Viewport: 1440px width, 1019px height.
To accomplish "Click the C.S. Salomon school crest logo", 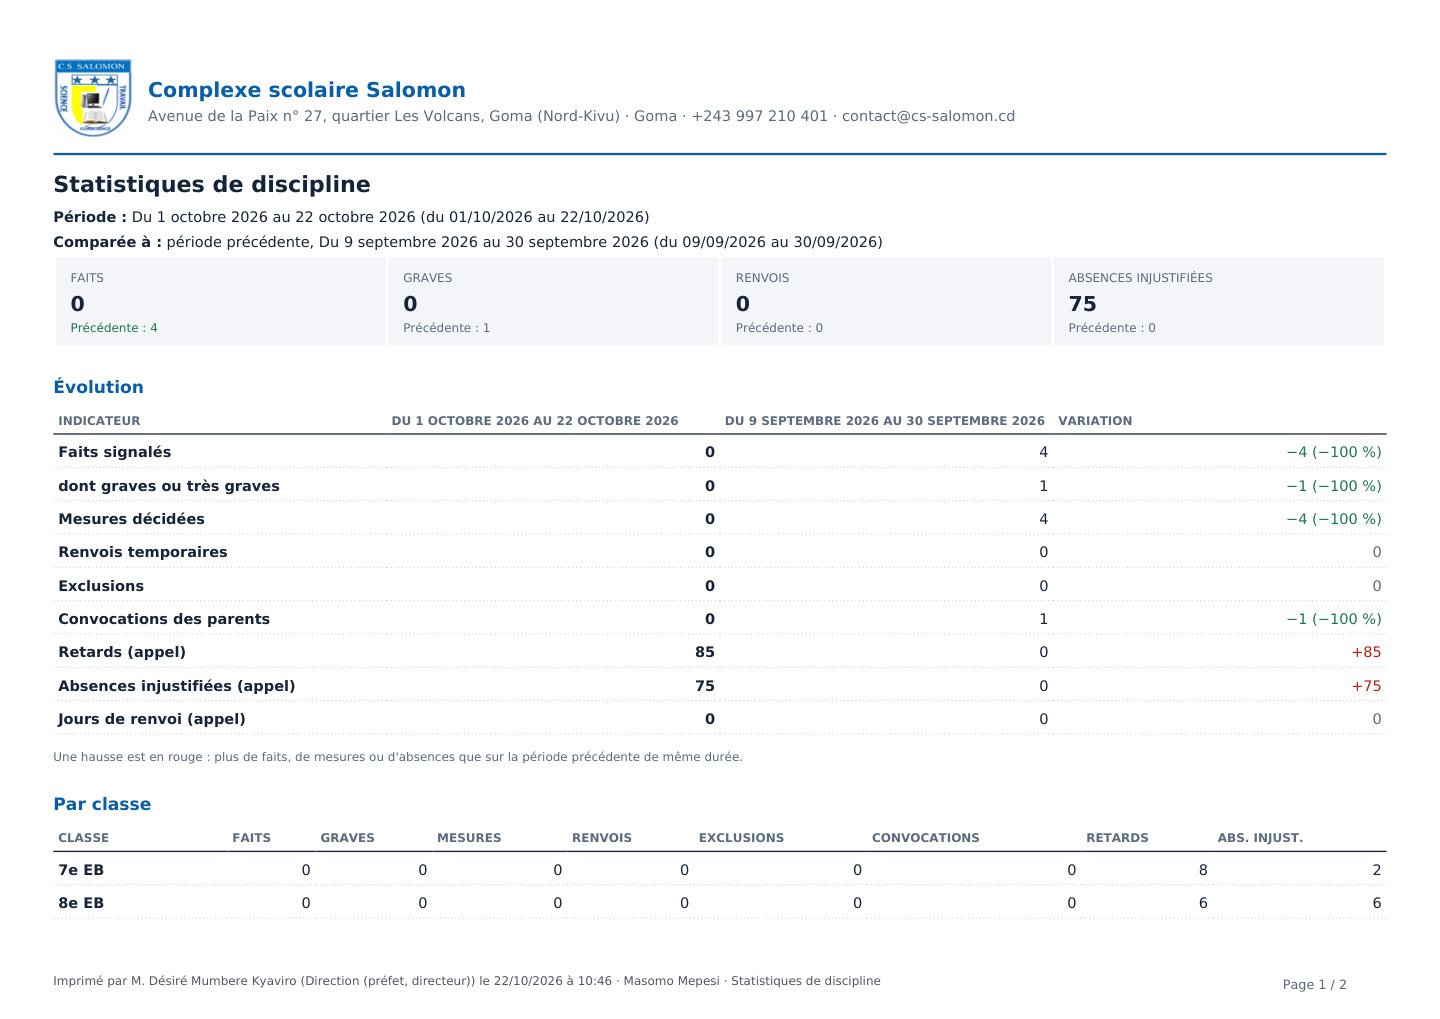I will click(x=93, y=97).
